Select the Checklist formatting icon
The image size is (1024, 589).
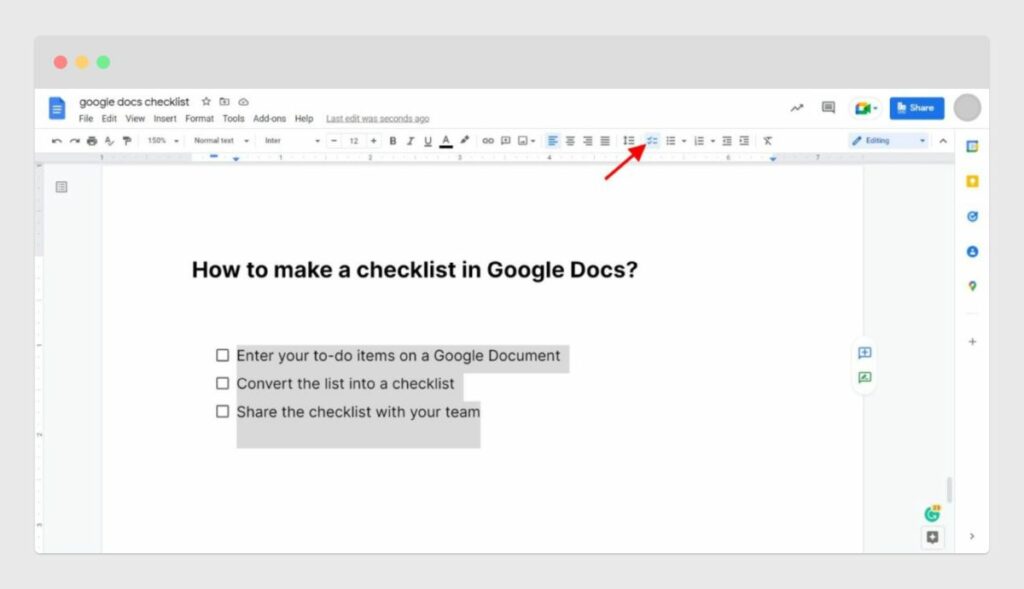click(651, 140)
